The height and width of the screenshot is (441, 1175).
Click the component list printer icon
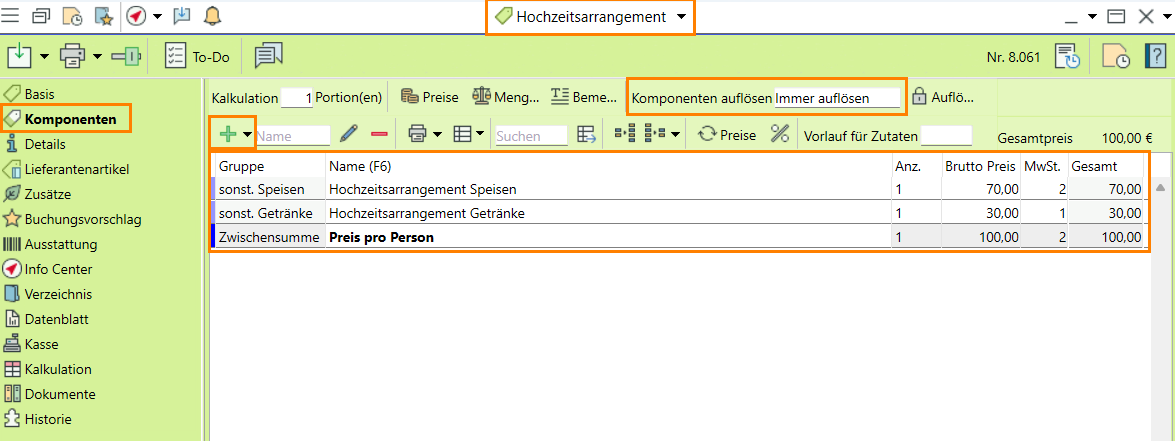[417, 134]
